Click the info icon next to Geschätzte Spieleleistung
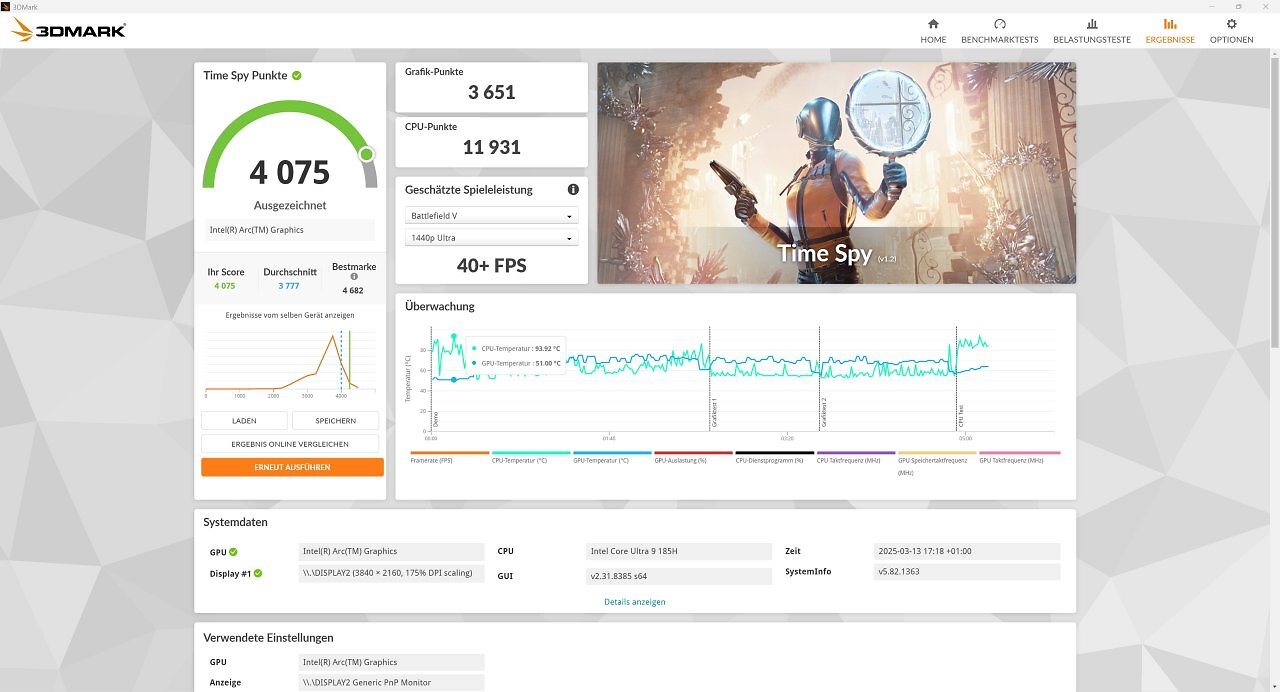The width and height of the screenshot is (1280, 692). click(573, 189)
